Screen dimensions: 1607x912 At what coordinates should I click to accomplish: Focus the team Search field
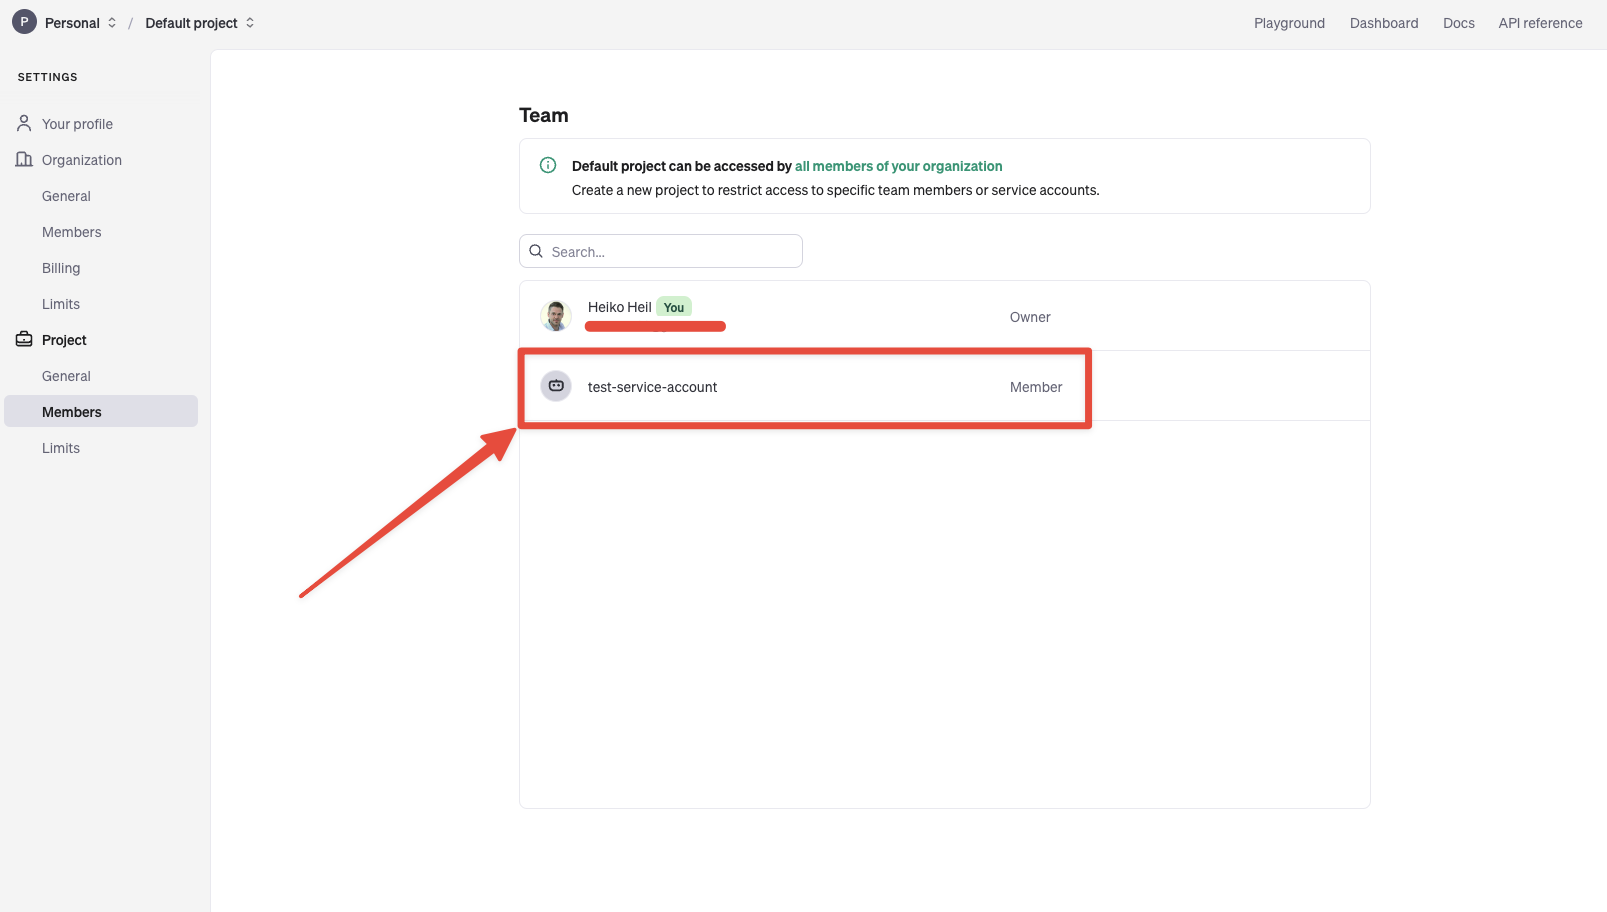670,252
